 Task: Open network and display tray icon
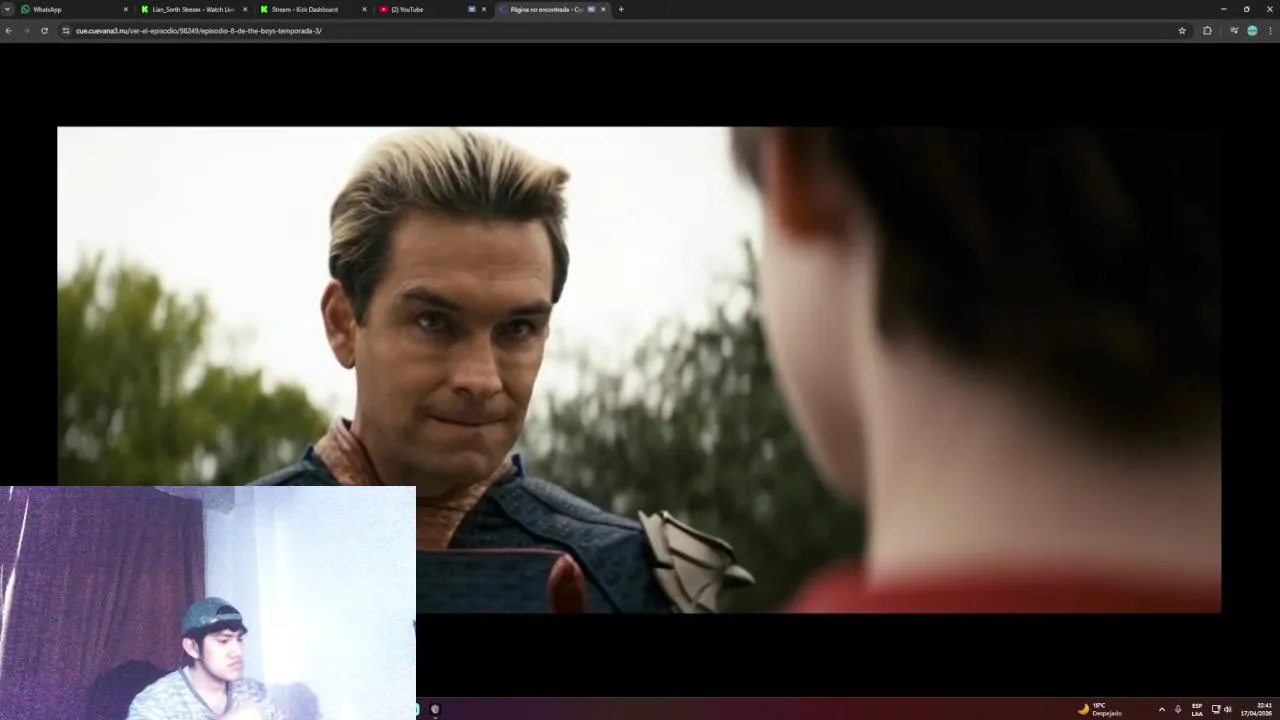(1216, 709)
